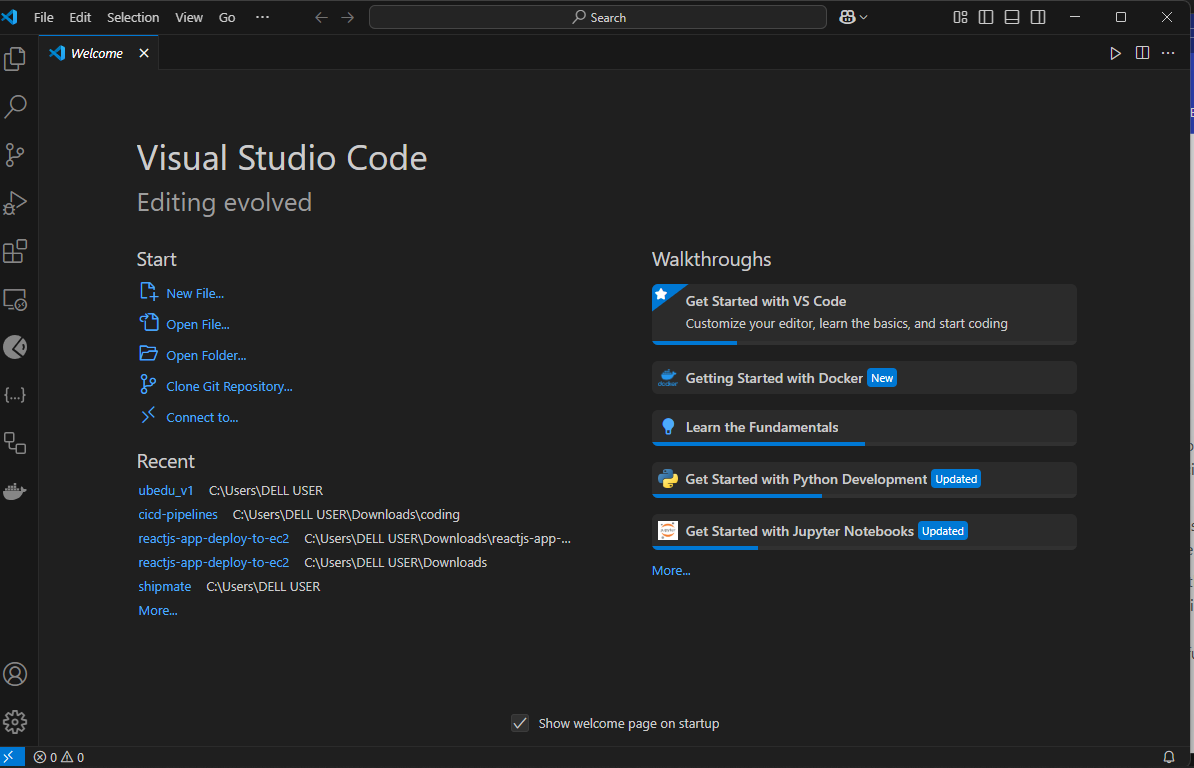Viewport: 1194px width, 768px height.
Task: Toggle the bottom Panel from title bar
Action: [1012, 17]
